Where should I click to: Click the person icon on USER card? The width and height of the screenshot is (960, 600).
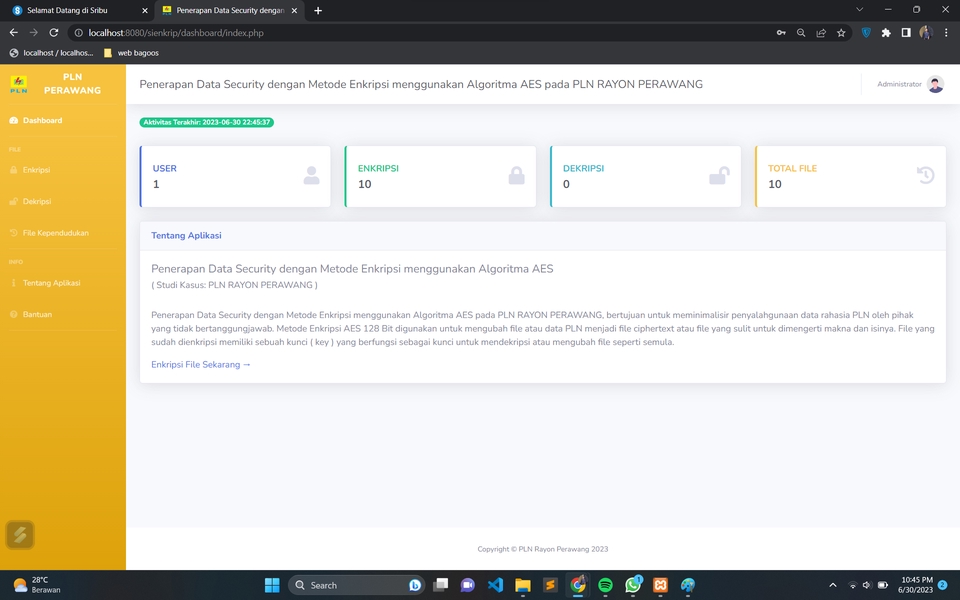312,175
